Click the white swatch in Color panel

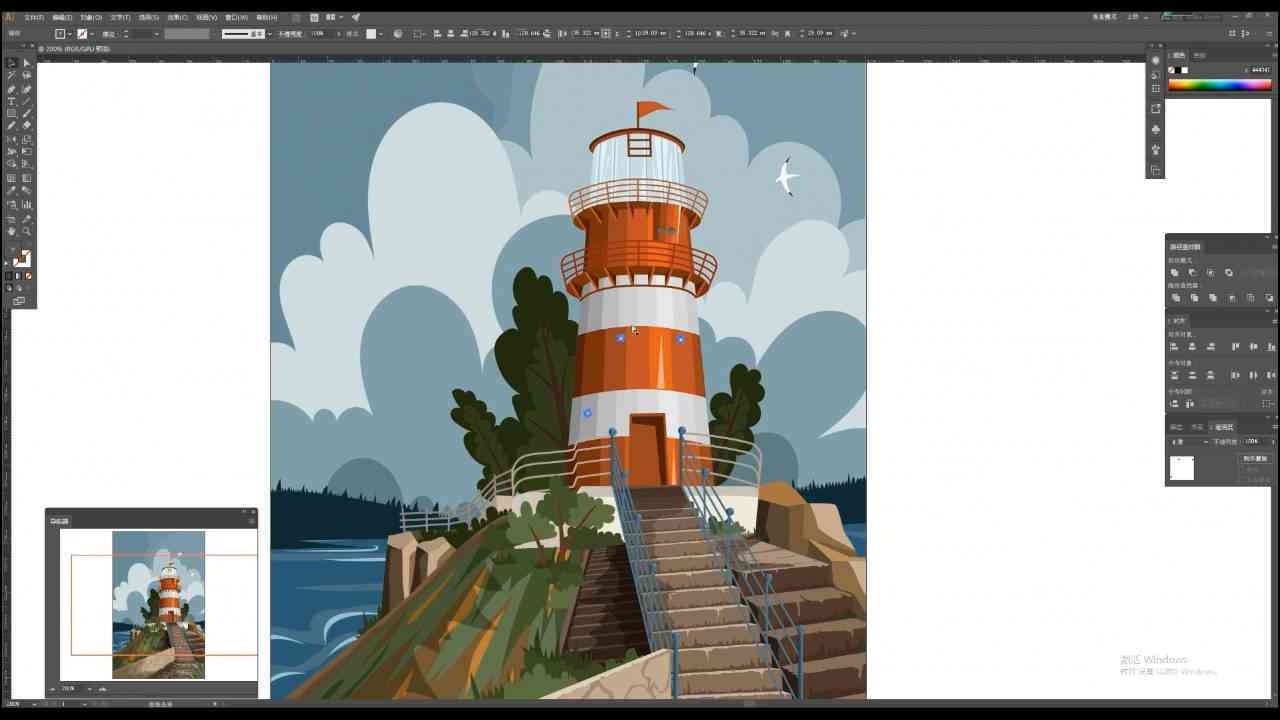[1185, 70]
